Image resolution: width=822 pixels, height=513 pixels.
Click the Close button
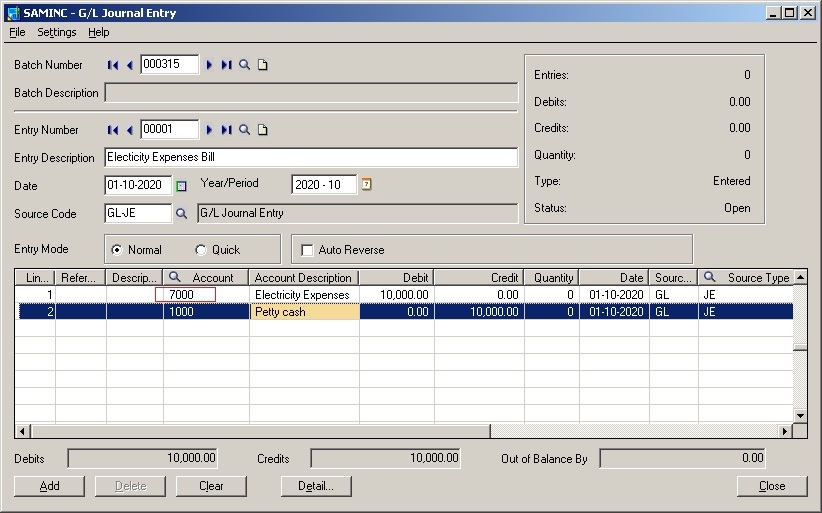pyautogui.click(x=772, y=486)
